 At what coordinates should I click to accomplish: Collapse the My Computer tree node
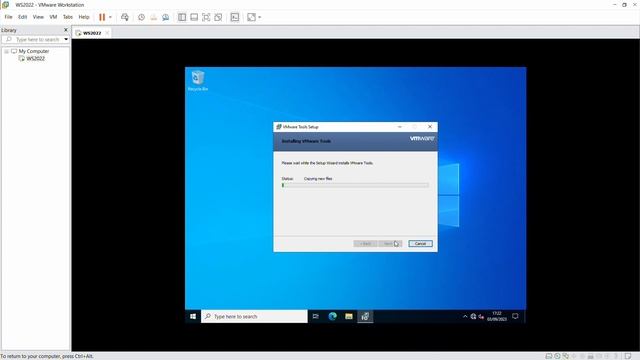click(7, 51)
